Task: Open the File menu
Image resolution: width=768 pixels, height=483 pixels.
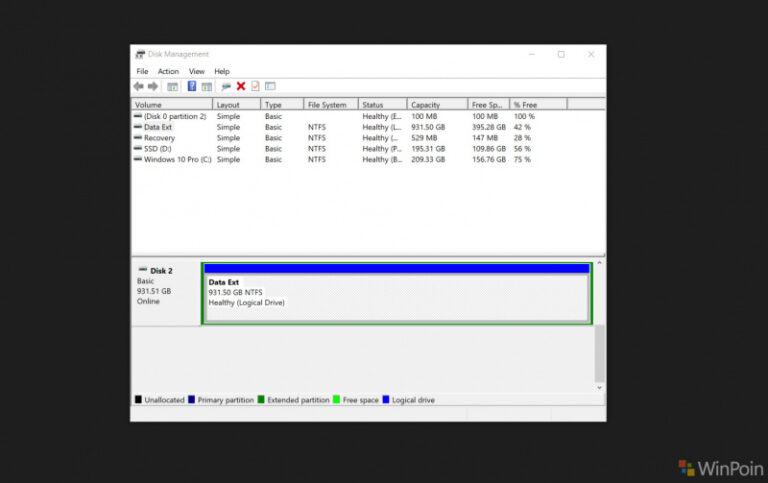Action: [142, 72]
